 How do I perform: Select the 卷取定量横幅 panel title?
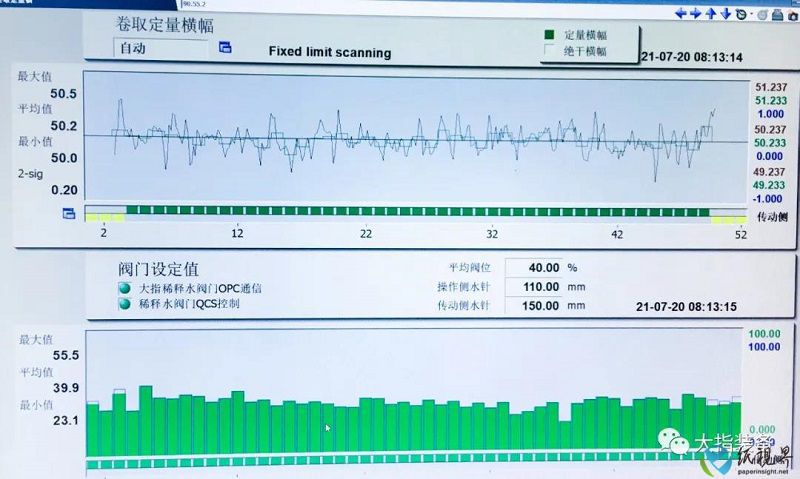tap(164, 25)
